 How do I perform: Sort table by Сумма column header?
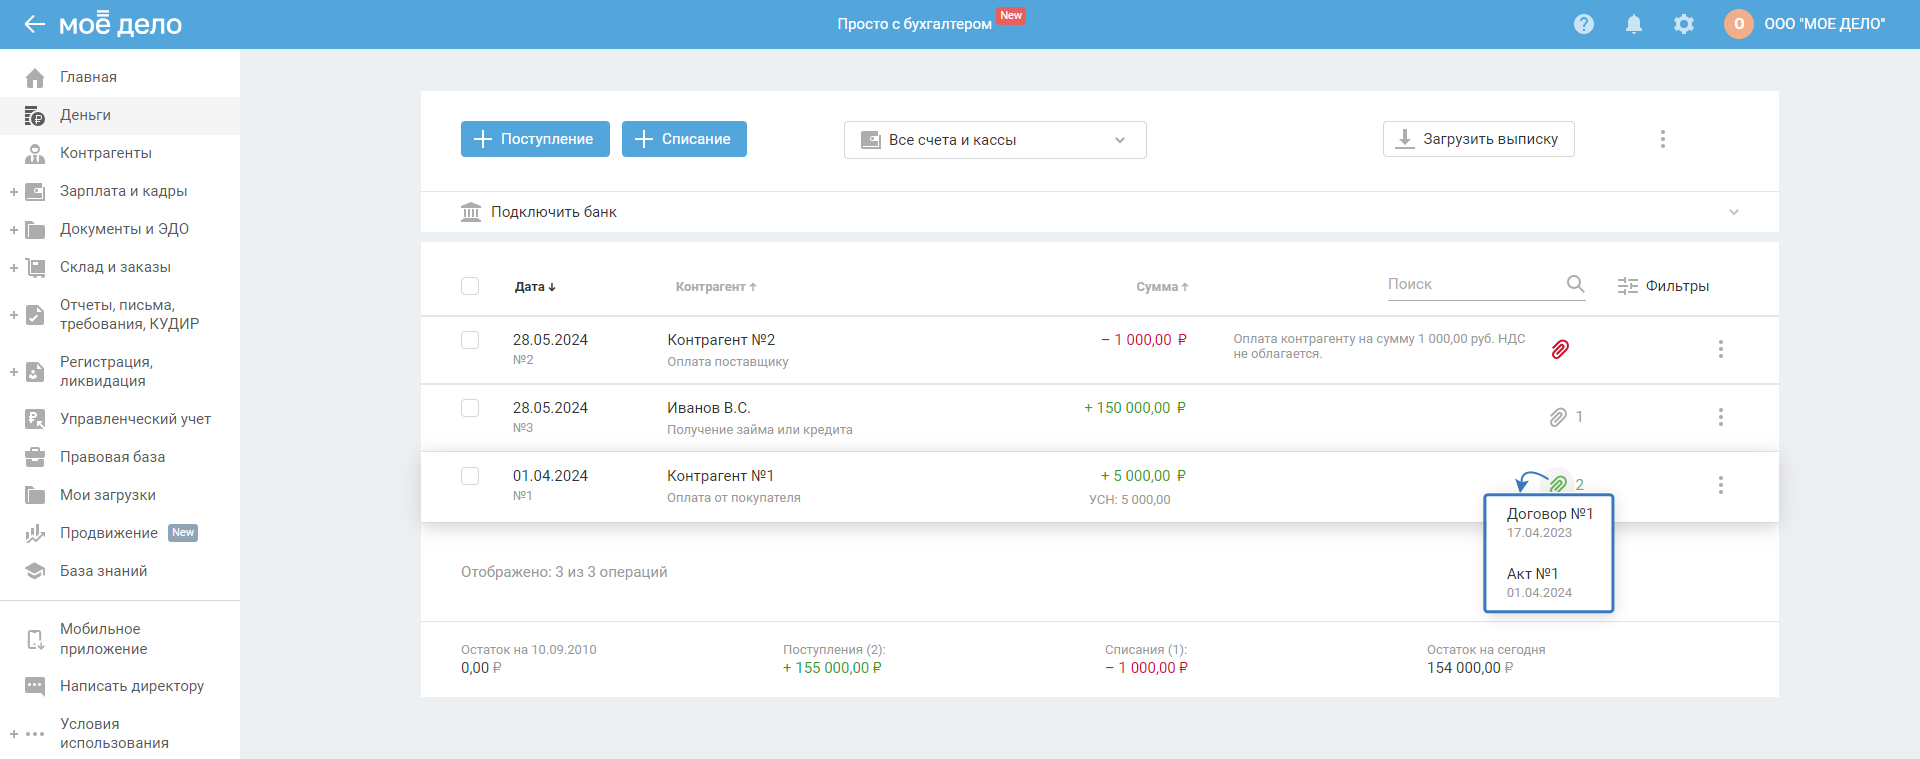1162,287
